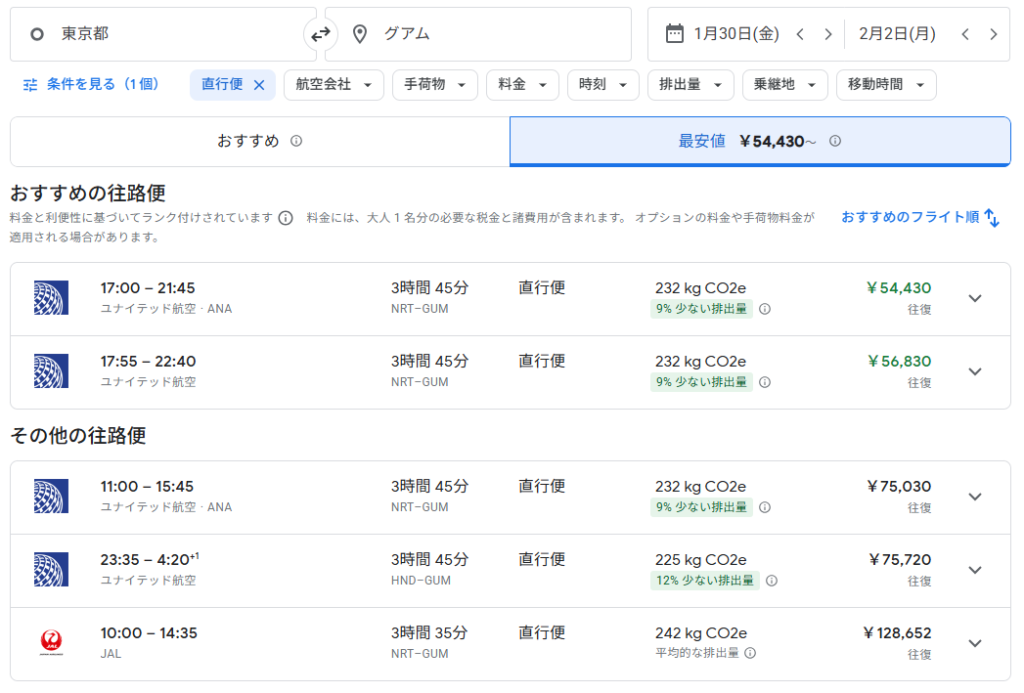Open the 航空会社 filter dropdown

click(334, 85)
